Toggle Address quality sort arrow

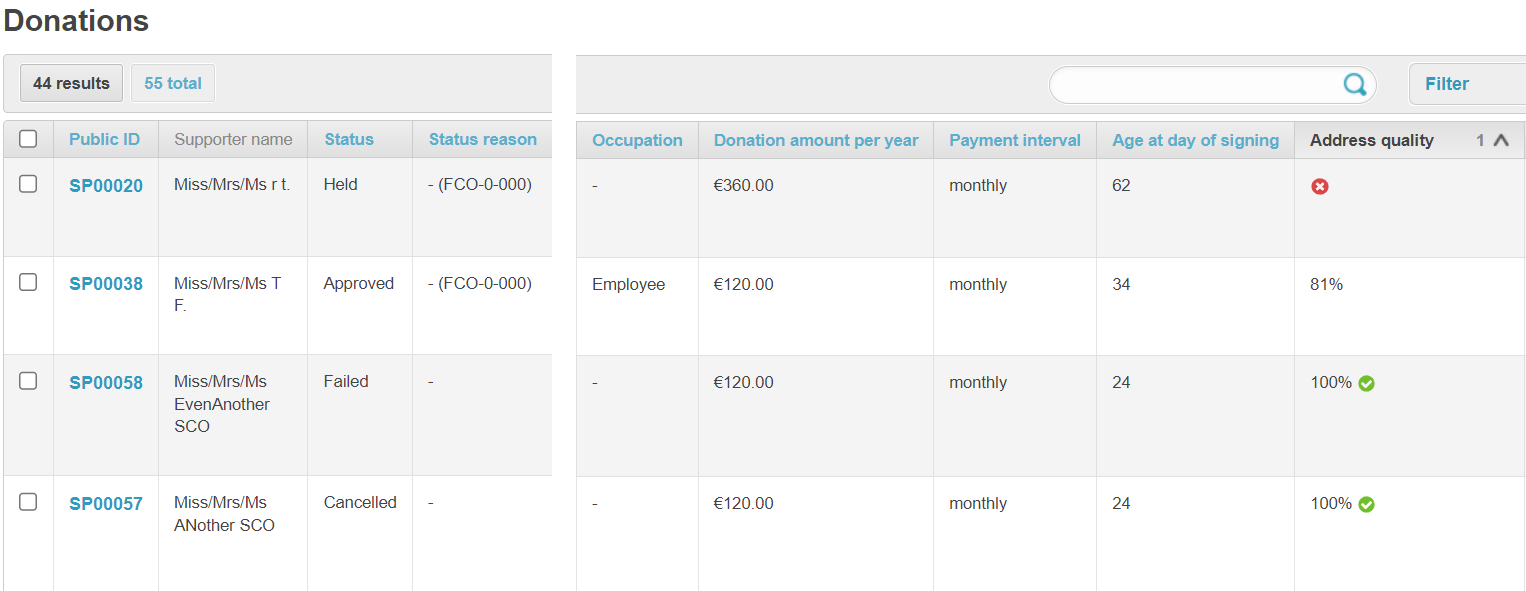tap(1500, 141)
